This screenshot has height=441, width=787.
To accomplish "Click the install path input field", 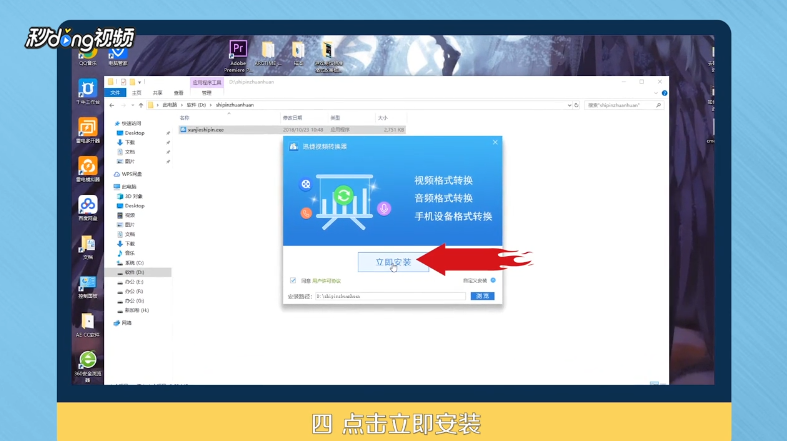I will point(390,297).
